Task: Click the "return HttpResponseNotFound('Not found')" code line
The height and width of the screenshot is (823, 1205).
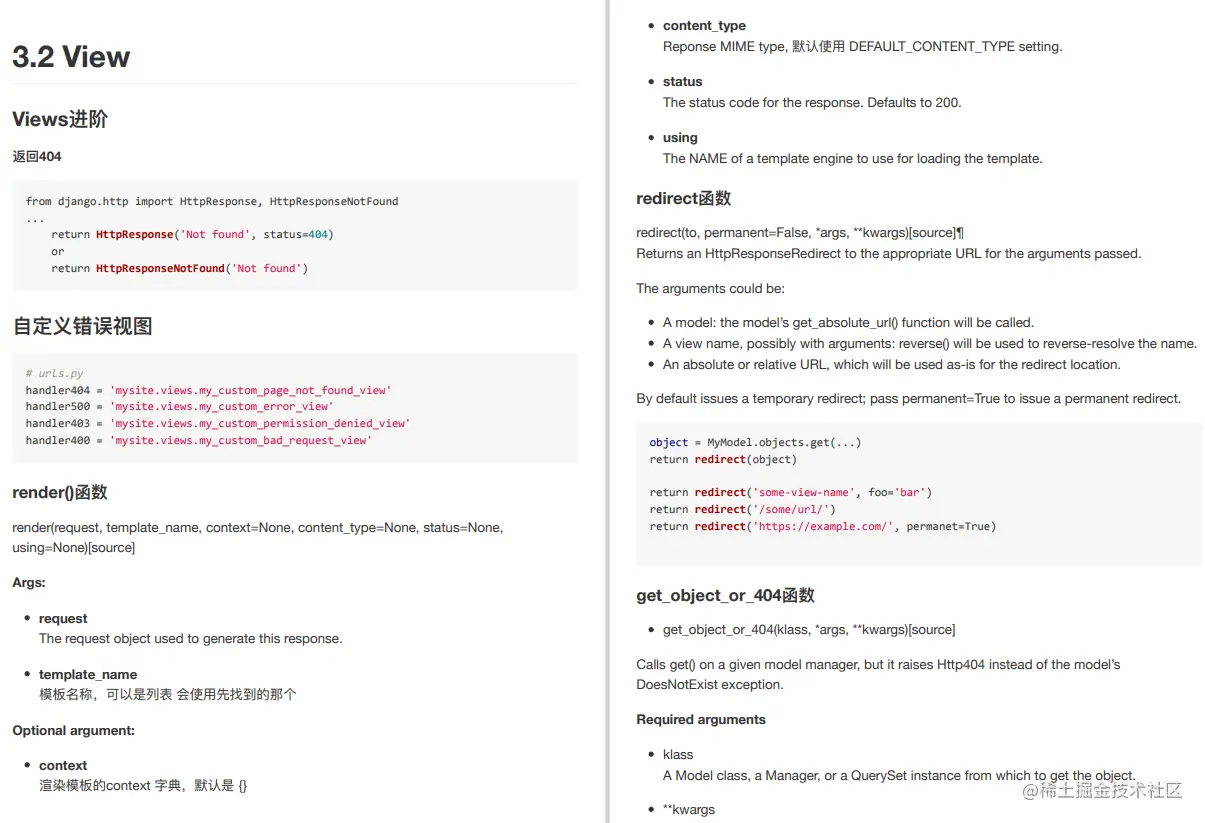Action: point(180,268)
